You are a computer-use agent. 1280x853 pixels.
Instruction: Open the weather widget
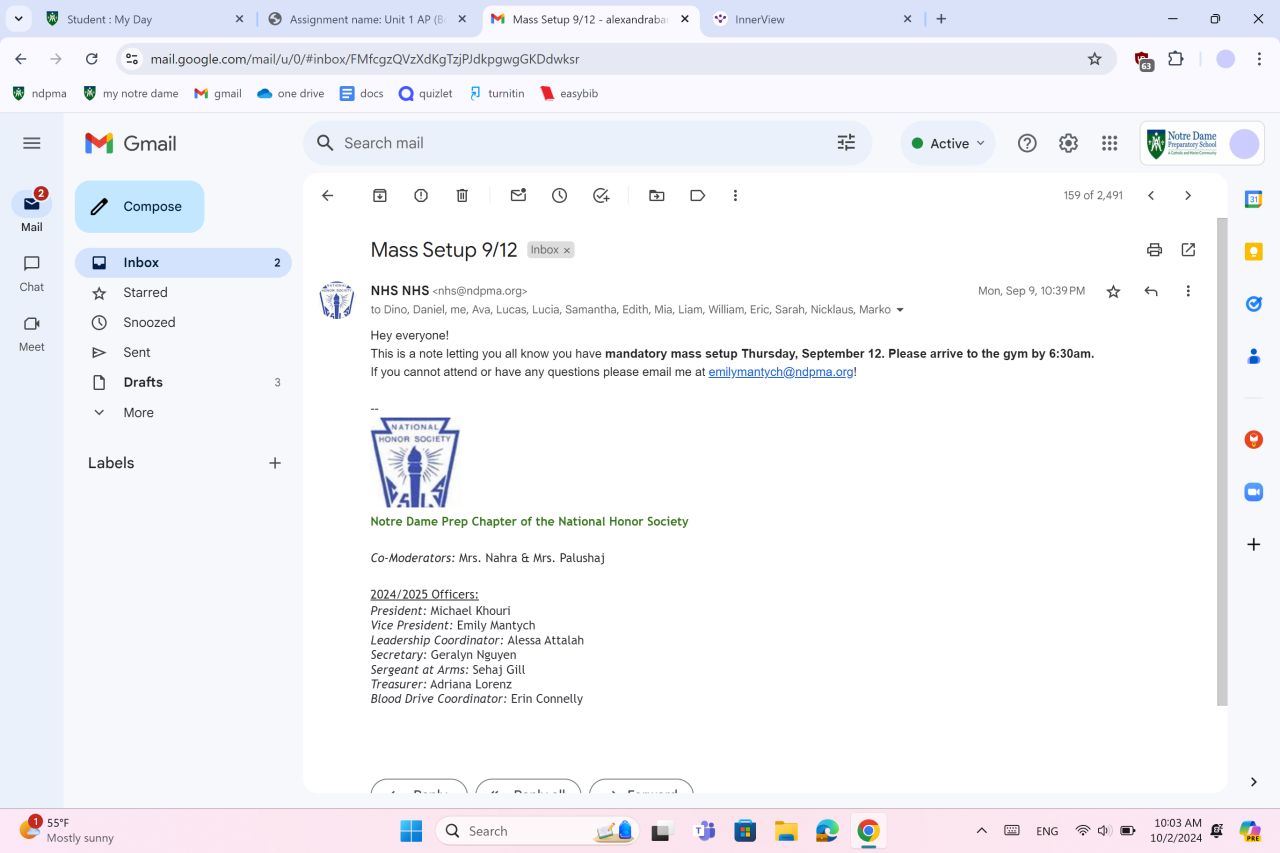point(67,830)
